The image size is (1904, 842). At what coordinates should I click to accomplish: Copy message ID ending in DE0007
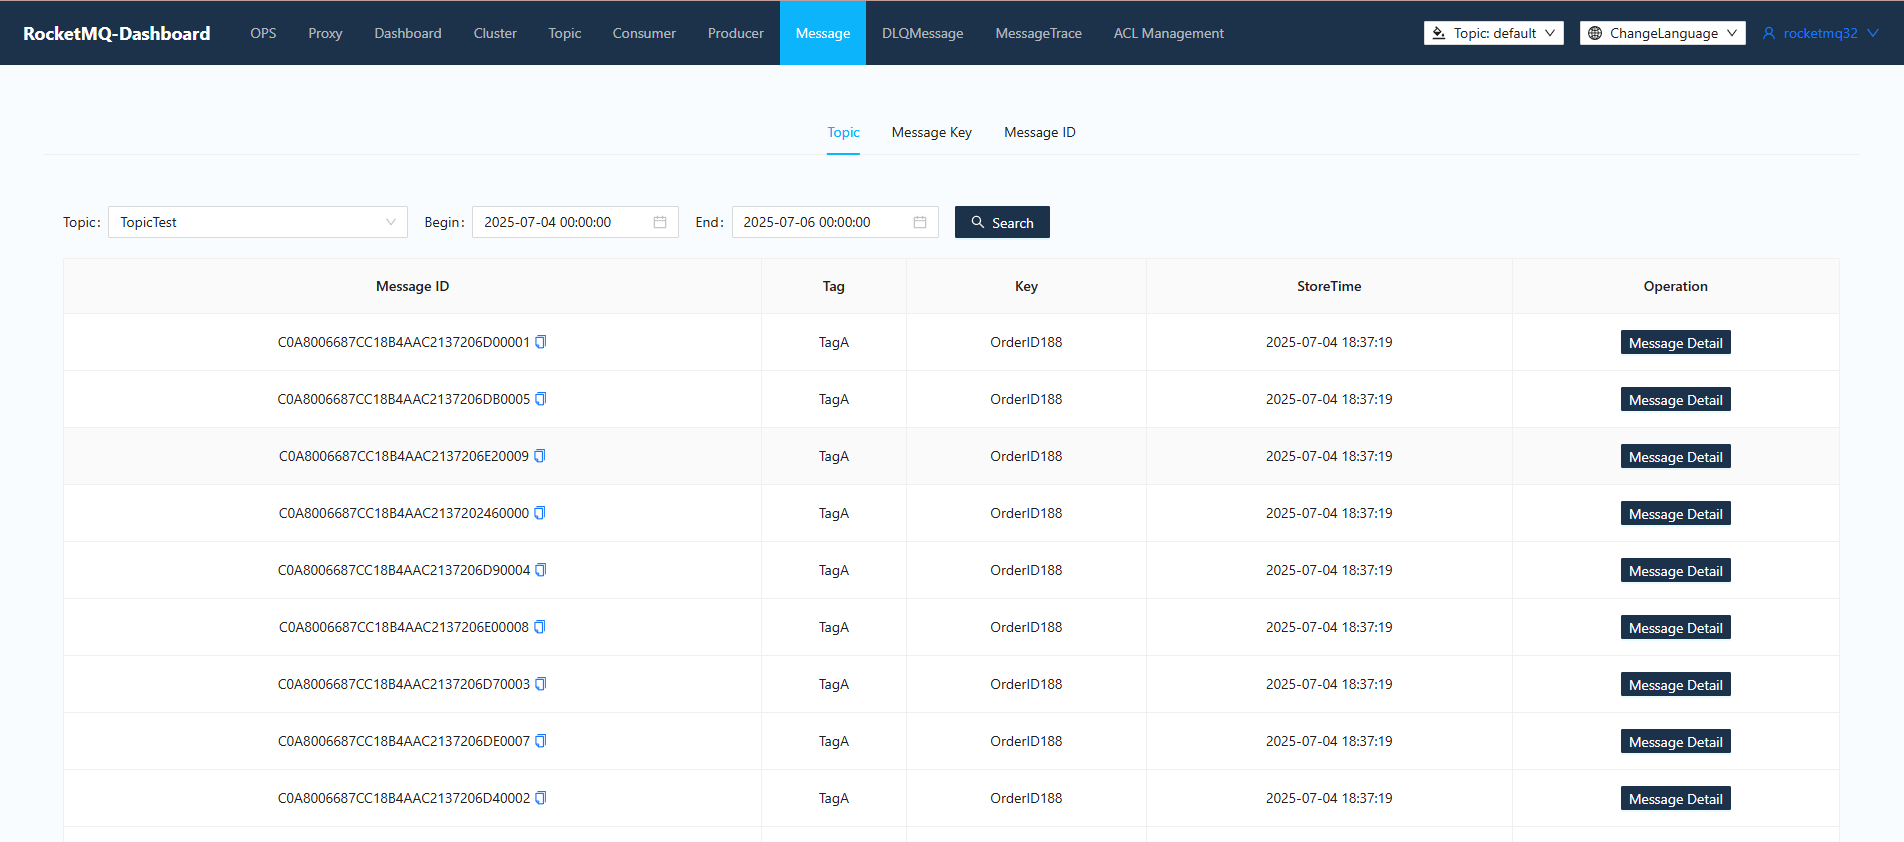[x=541, y=741]
